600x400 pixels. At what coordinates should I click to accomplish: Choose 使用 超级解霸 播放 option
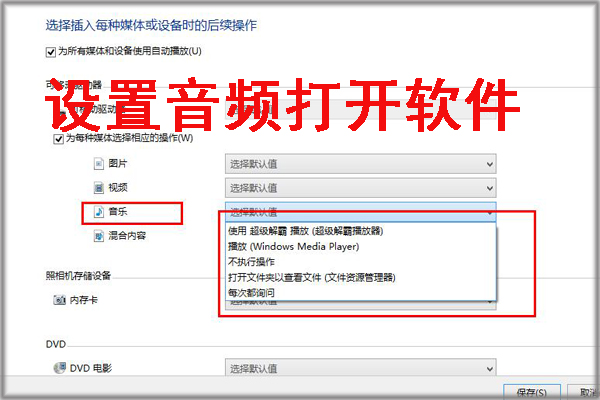tap(361, 231)
